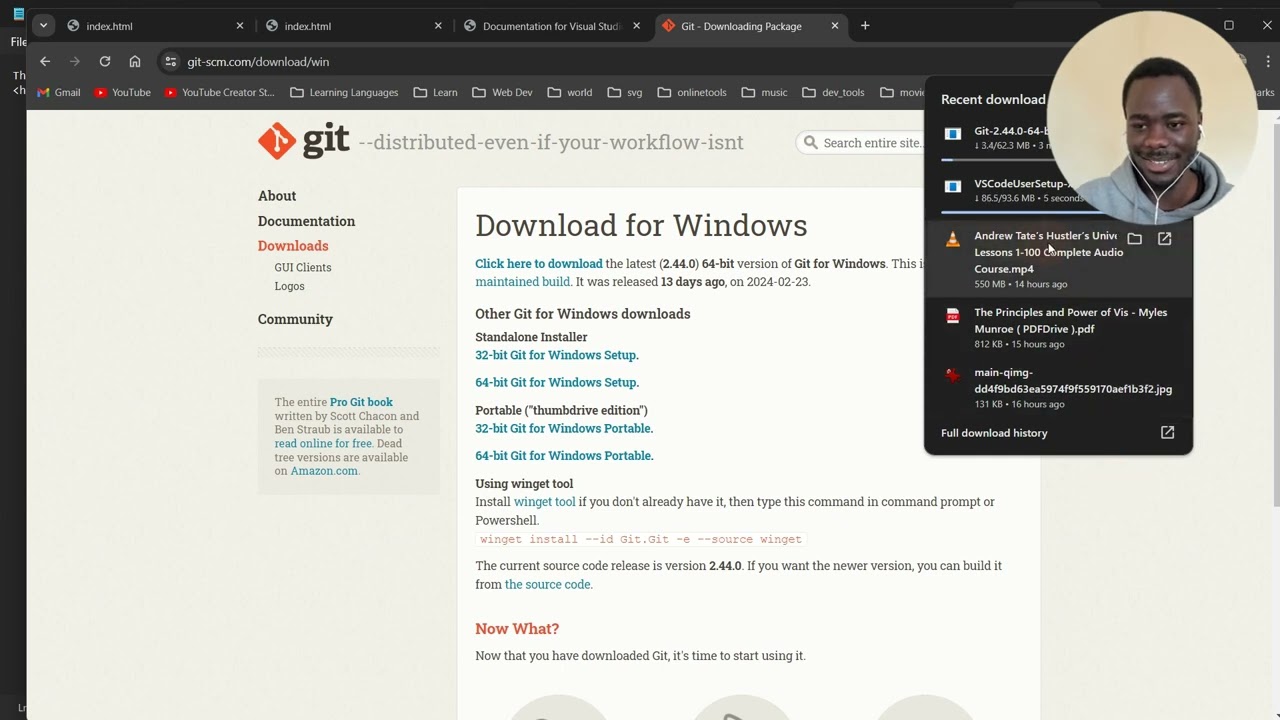1280x720 pixels.
Task: Open the Amazon.com link
Action: [324, 471]
